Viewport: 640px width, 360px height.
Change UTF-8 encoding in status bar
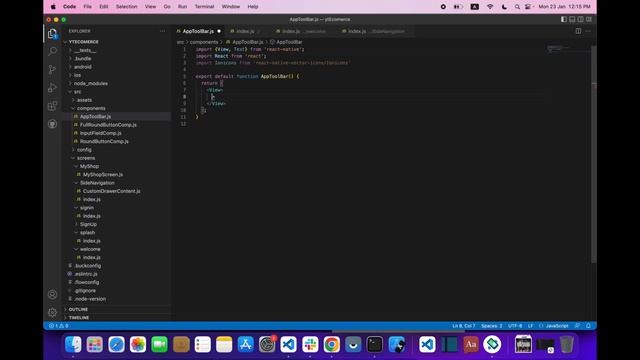(515, 326)
